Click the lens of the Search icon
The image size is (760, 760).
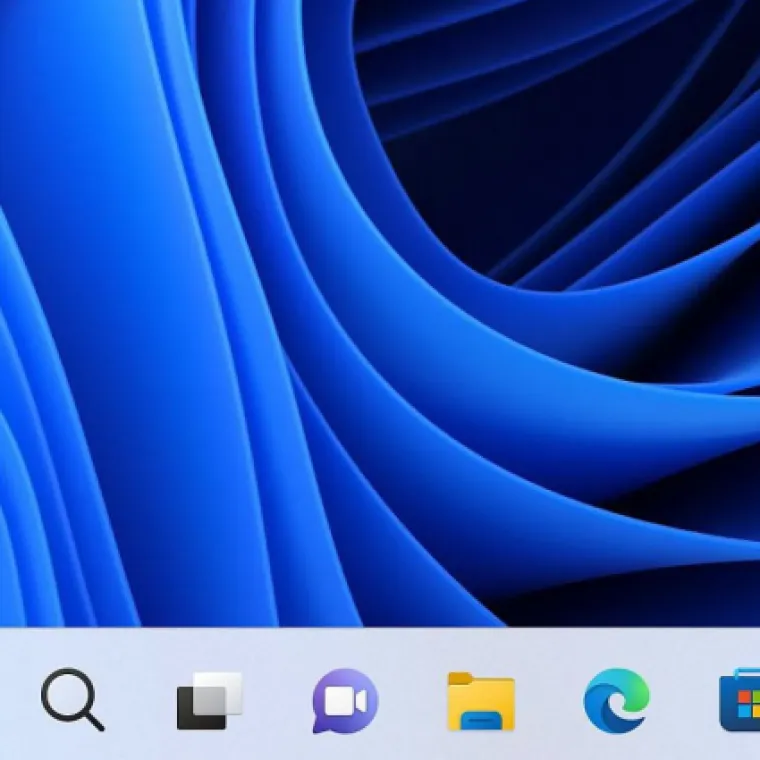[x=66, y=692]
